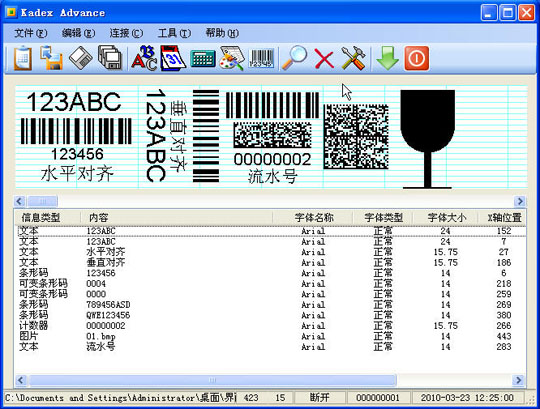Click the calendar date icon
This screenshot has height=409, width=540.
173,59
